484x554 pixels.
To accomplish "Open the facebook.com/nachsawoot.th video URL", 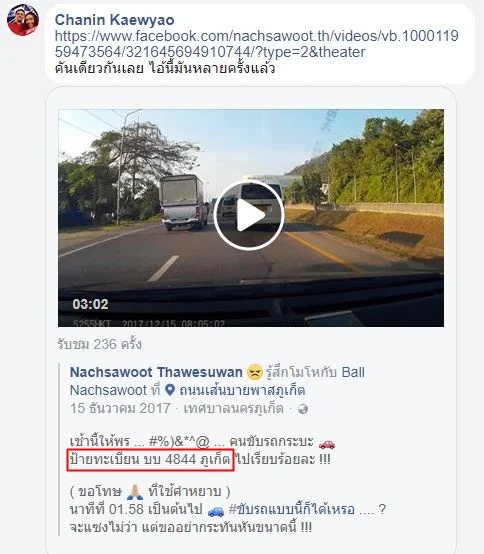I will click(x=256, y=44).
